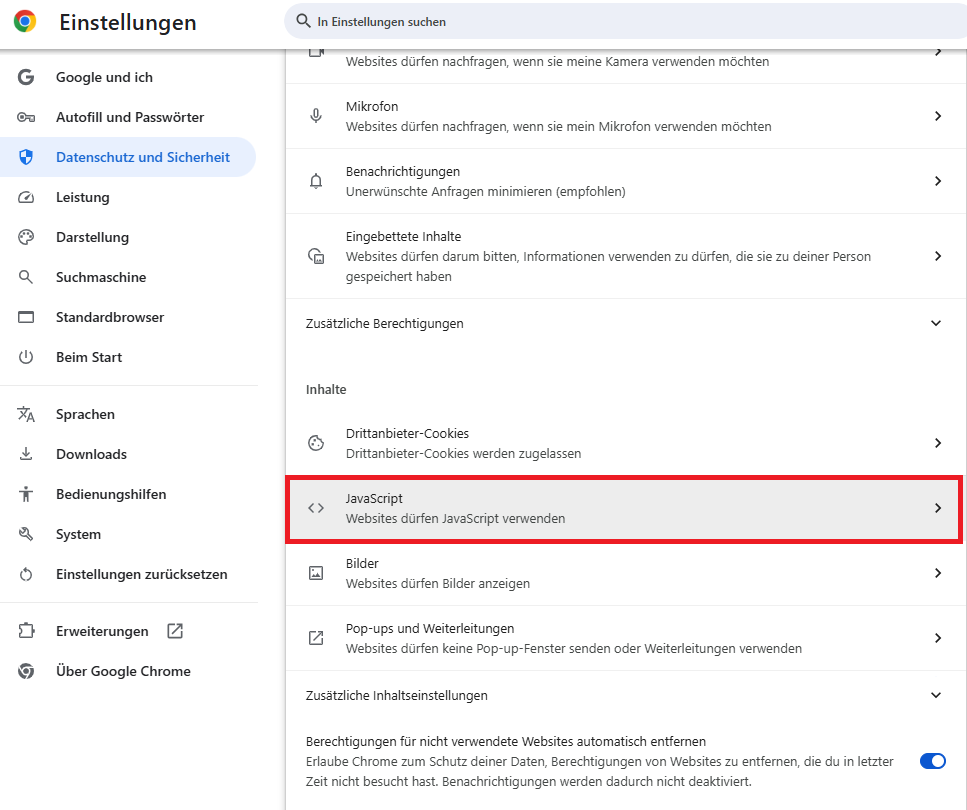Click the shield icon for Datenschutz

pyautogui.click(x=26, y=157)
